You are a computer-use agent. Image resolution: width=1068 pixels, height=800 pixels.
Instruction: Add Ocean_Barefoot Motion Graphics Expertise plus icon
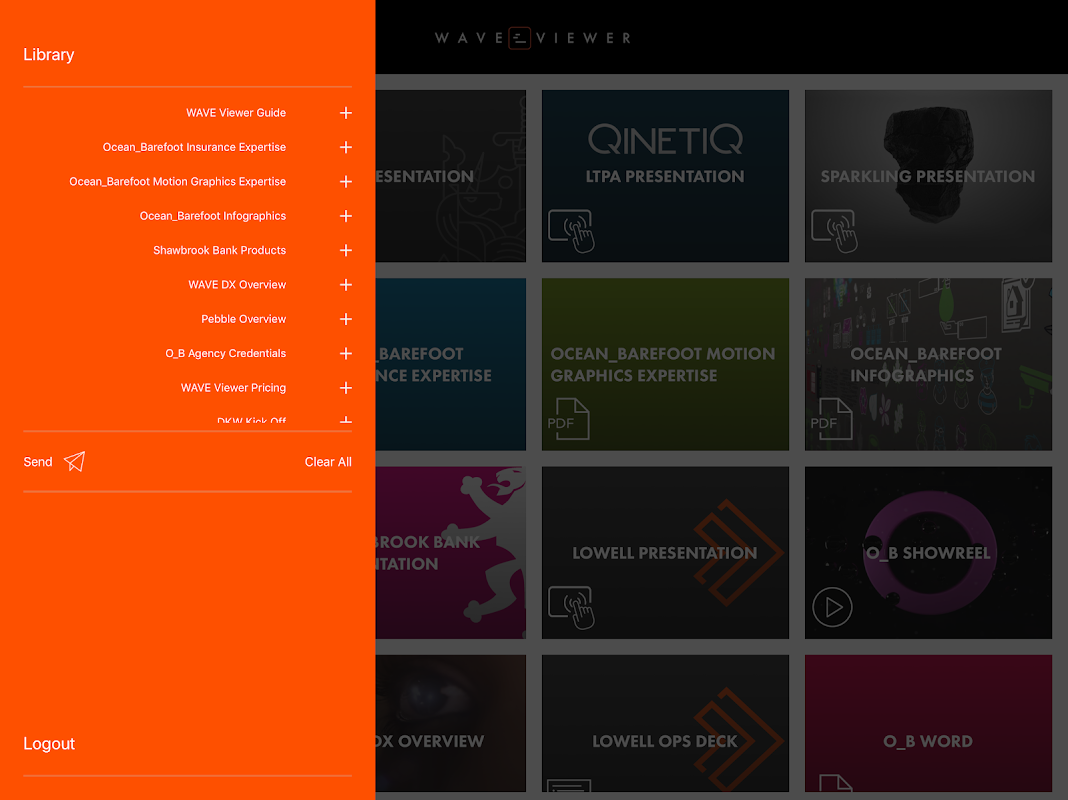(x=346, y=182)
